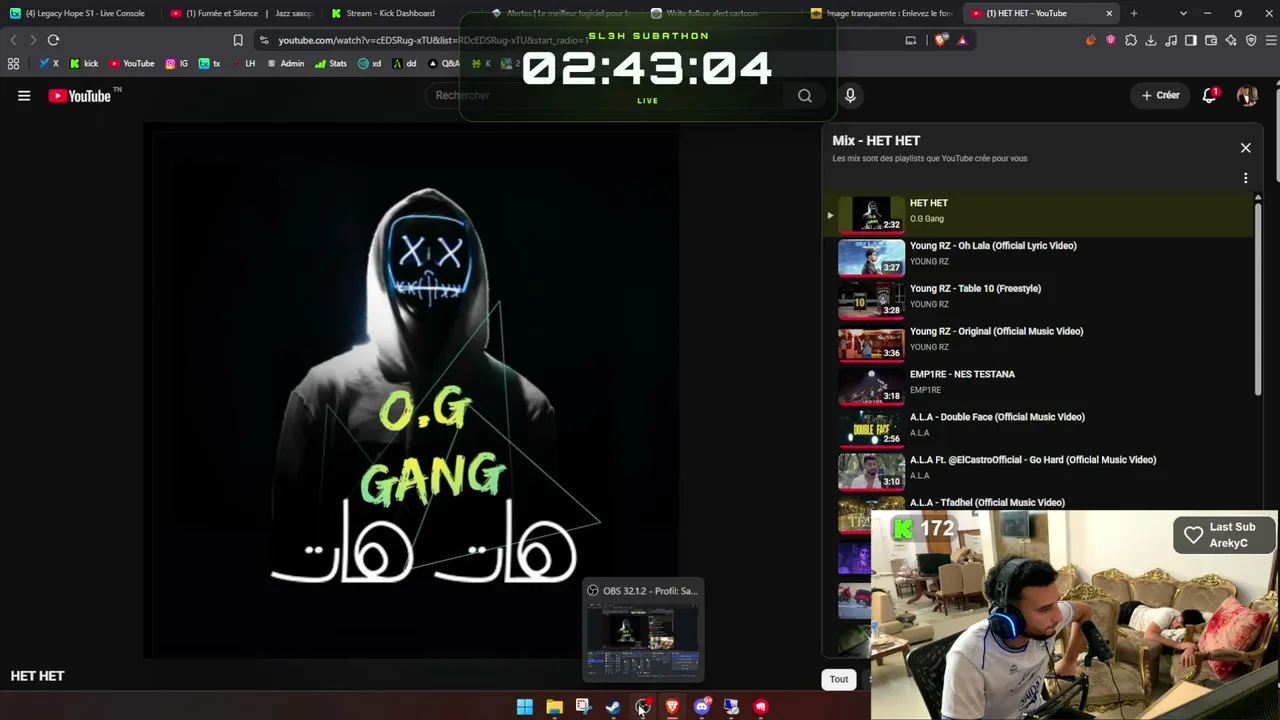
Task: Open a new browser tab
Action: click(x=1134, y=13)
